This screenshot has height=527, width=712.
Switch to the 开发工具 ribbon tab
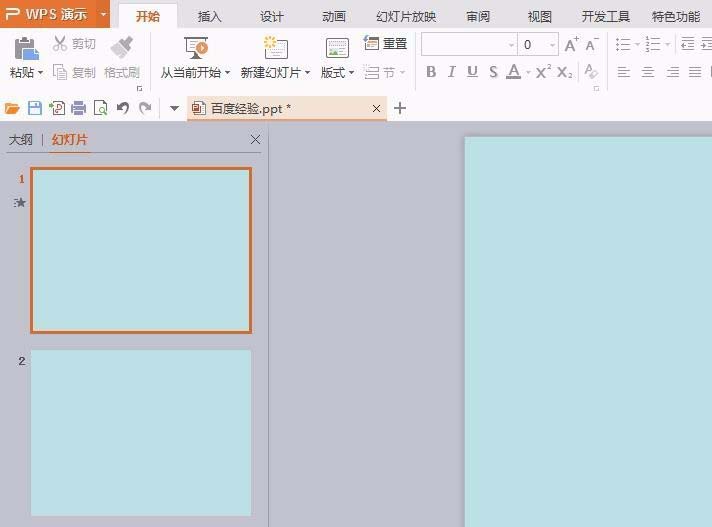pos(605,17)
